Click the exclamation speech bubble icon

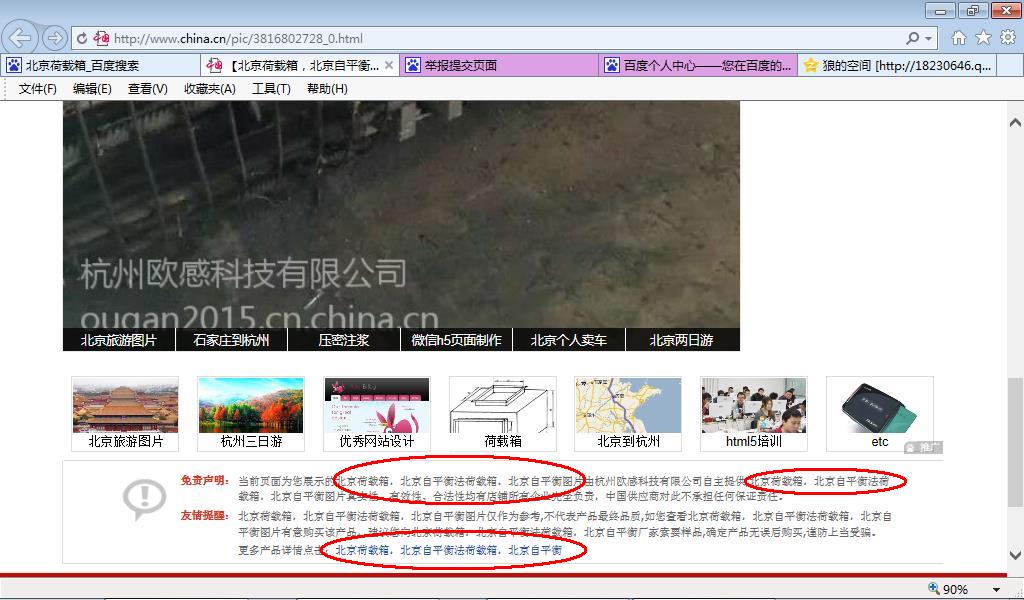click(x=144, y=499)
